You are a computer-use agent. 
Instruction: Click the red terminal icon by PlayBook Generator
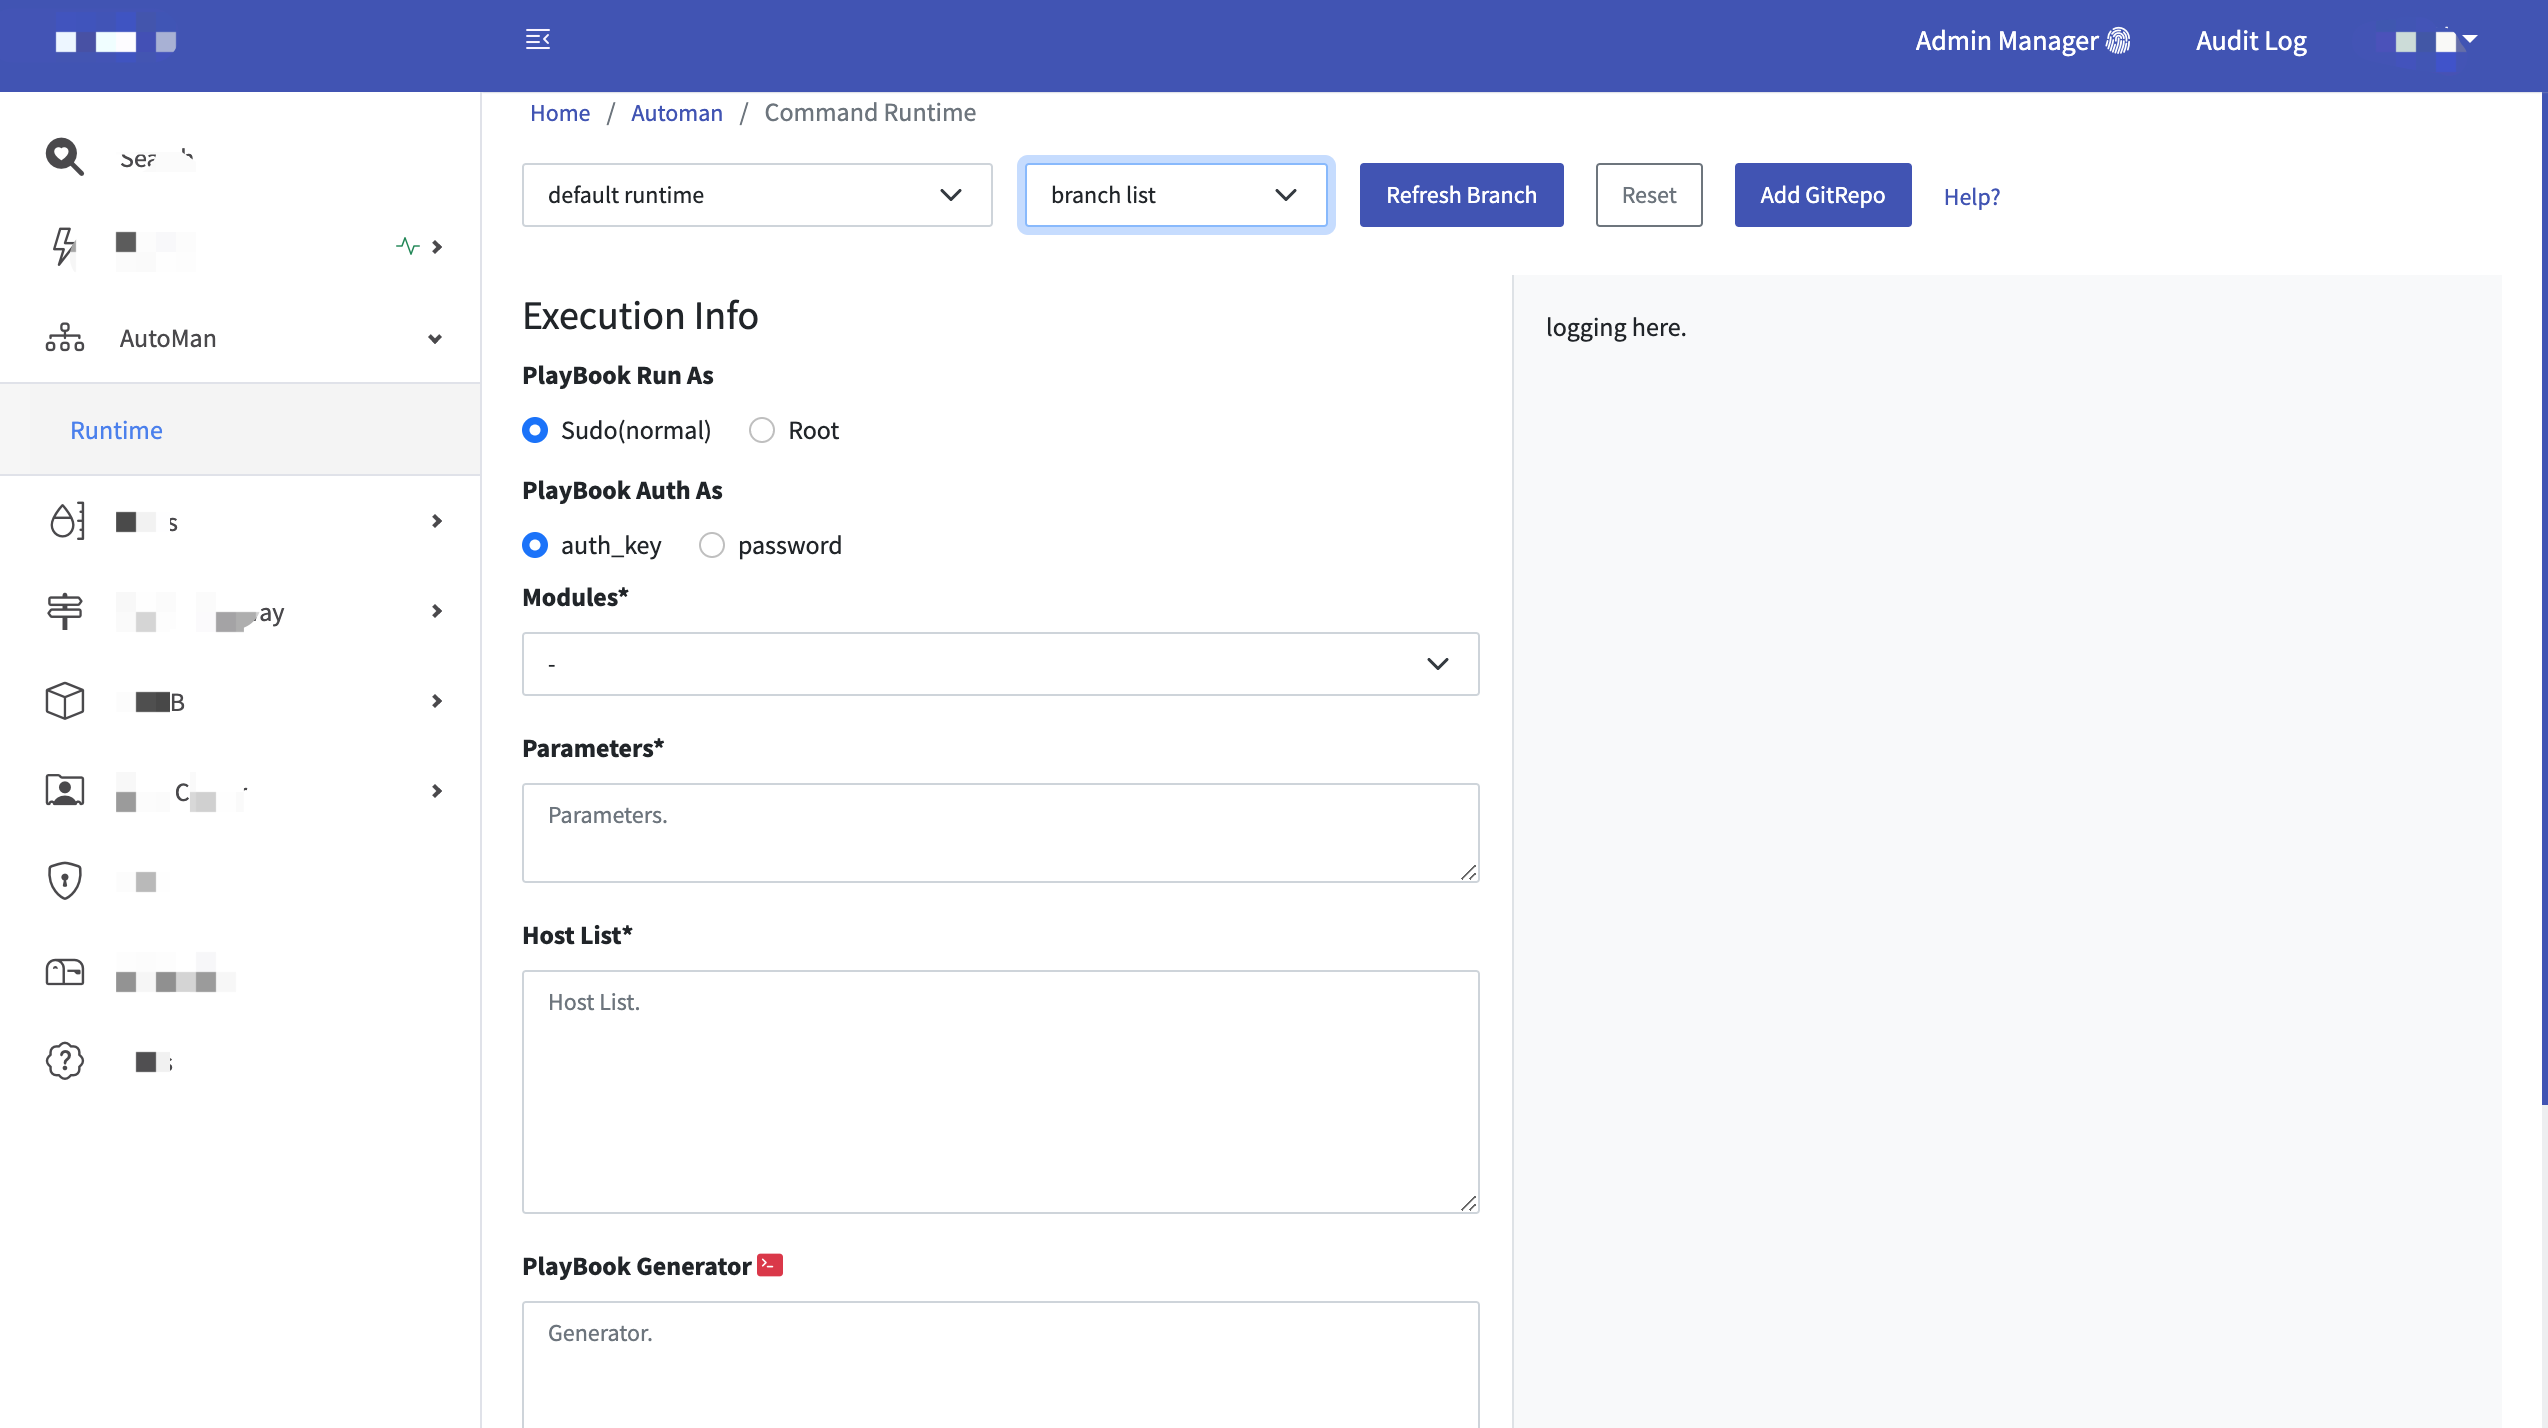click(x=770, y=1265)
